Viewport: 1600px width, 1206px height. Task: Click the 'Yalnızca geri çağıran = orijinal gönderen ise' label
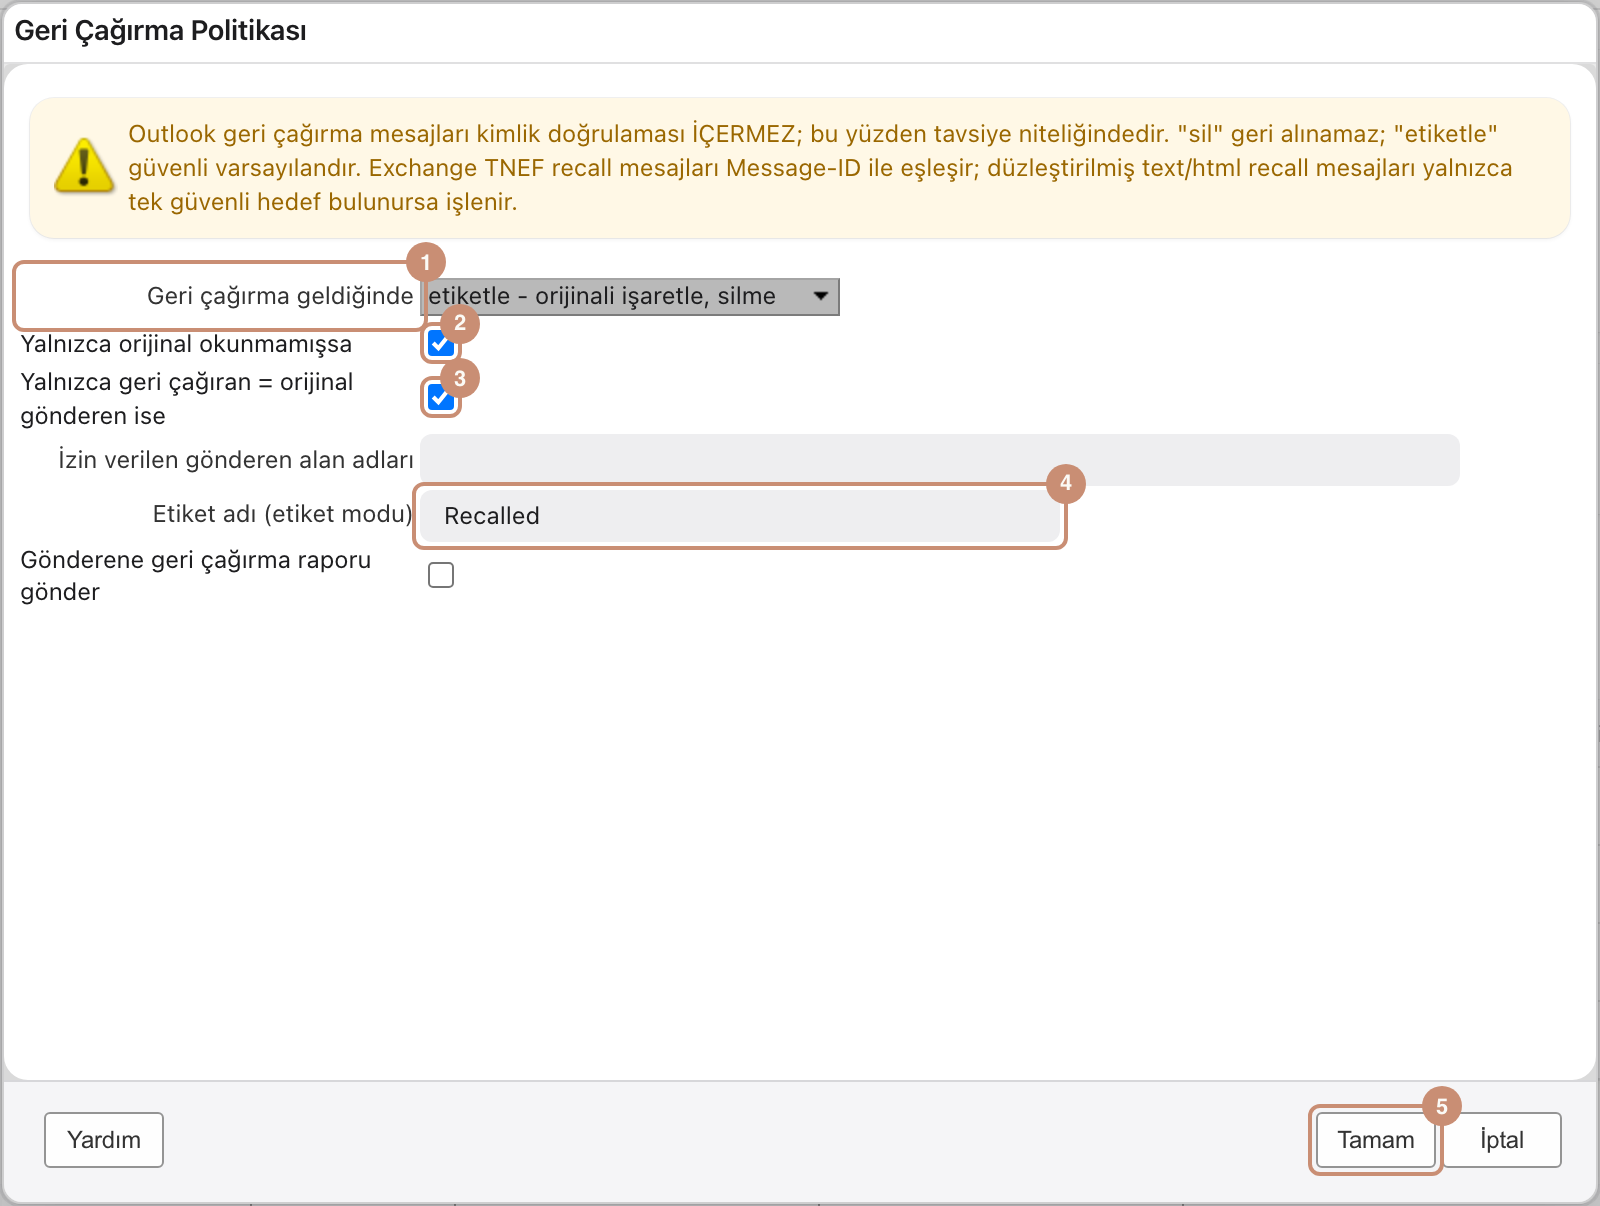click(x=187, y=399)
